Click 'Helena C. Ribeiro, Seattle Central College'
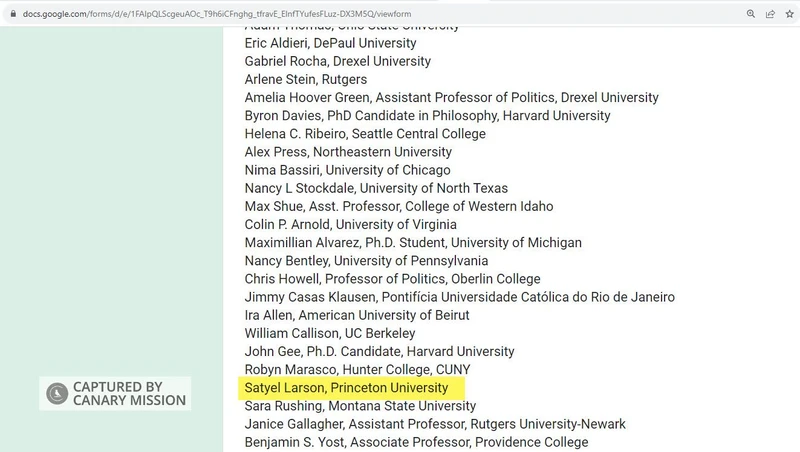800x452 pixels. 365,134
